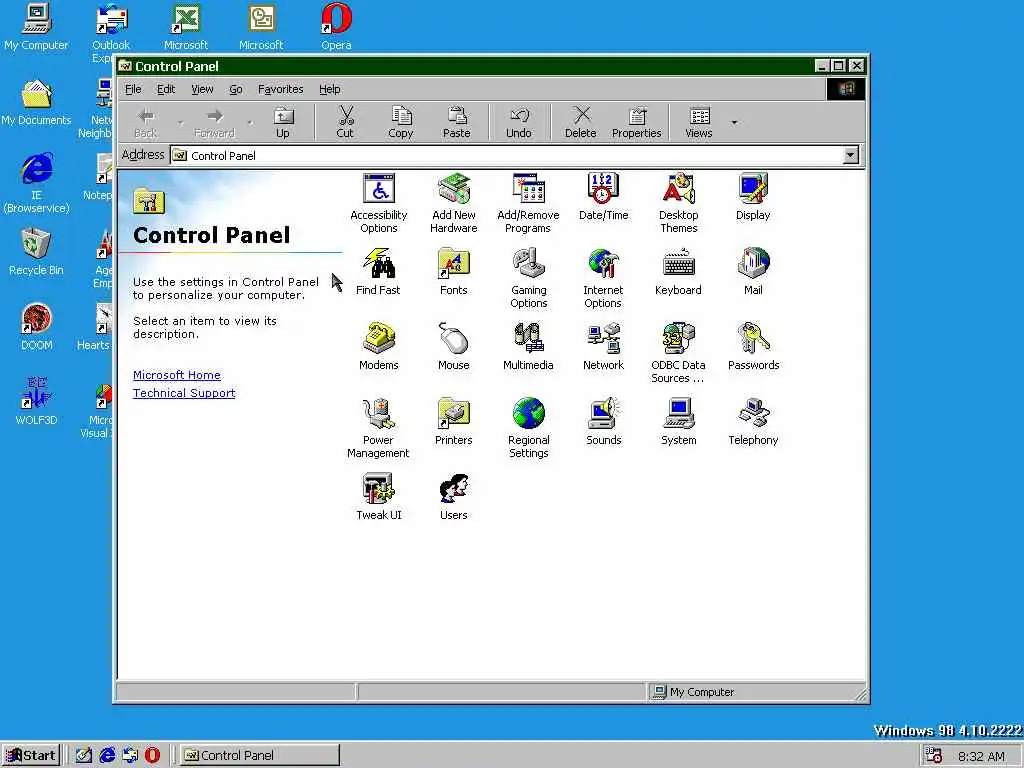Open the Mouse settings icon
1024x768 pixels.
(x=454, y=347)
